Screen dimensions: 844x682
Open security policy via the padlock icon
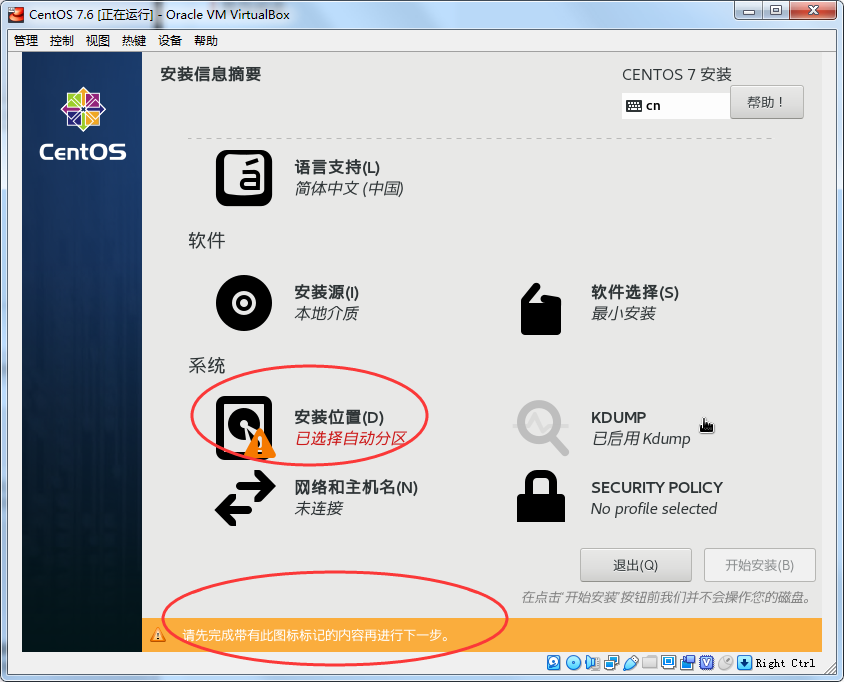[541, 496]
